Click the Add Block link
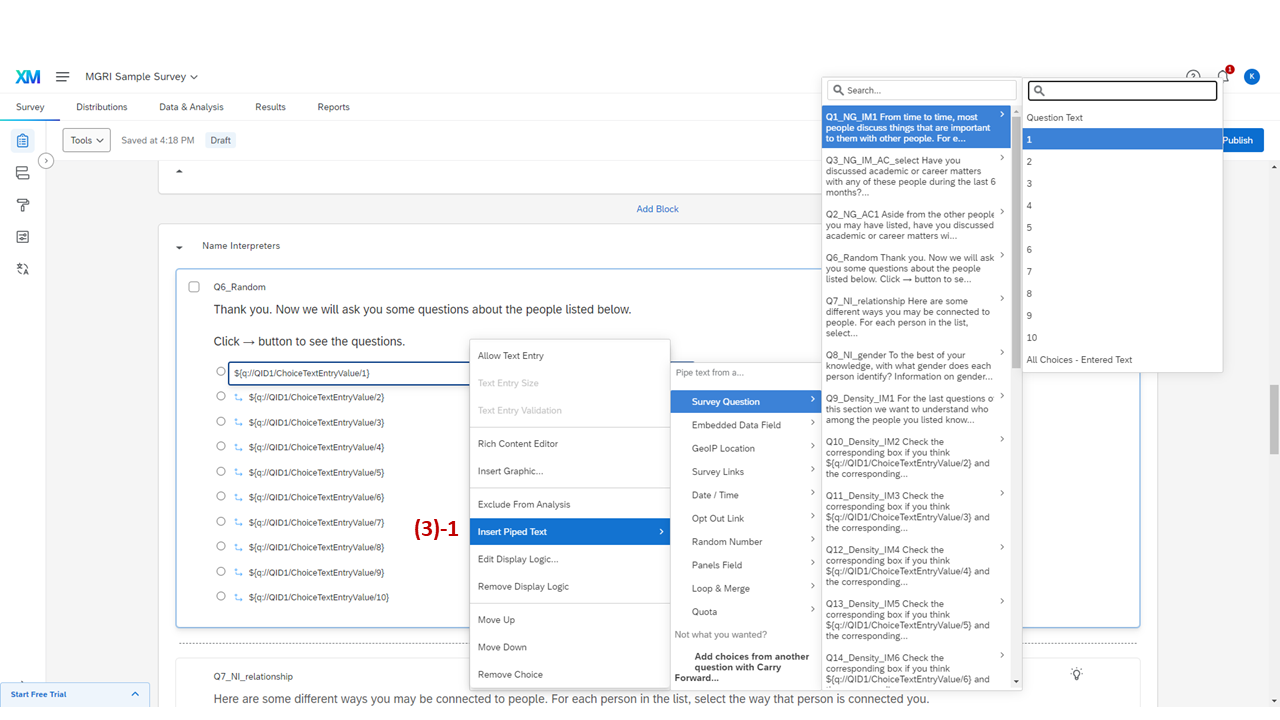Image resolution: width=1280 pixels, height=720 pixels. pyautogui.click(x=657, y=208)
